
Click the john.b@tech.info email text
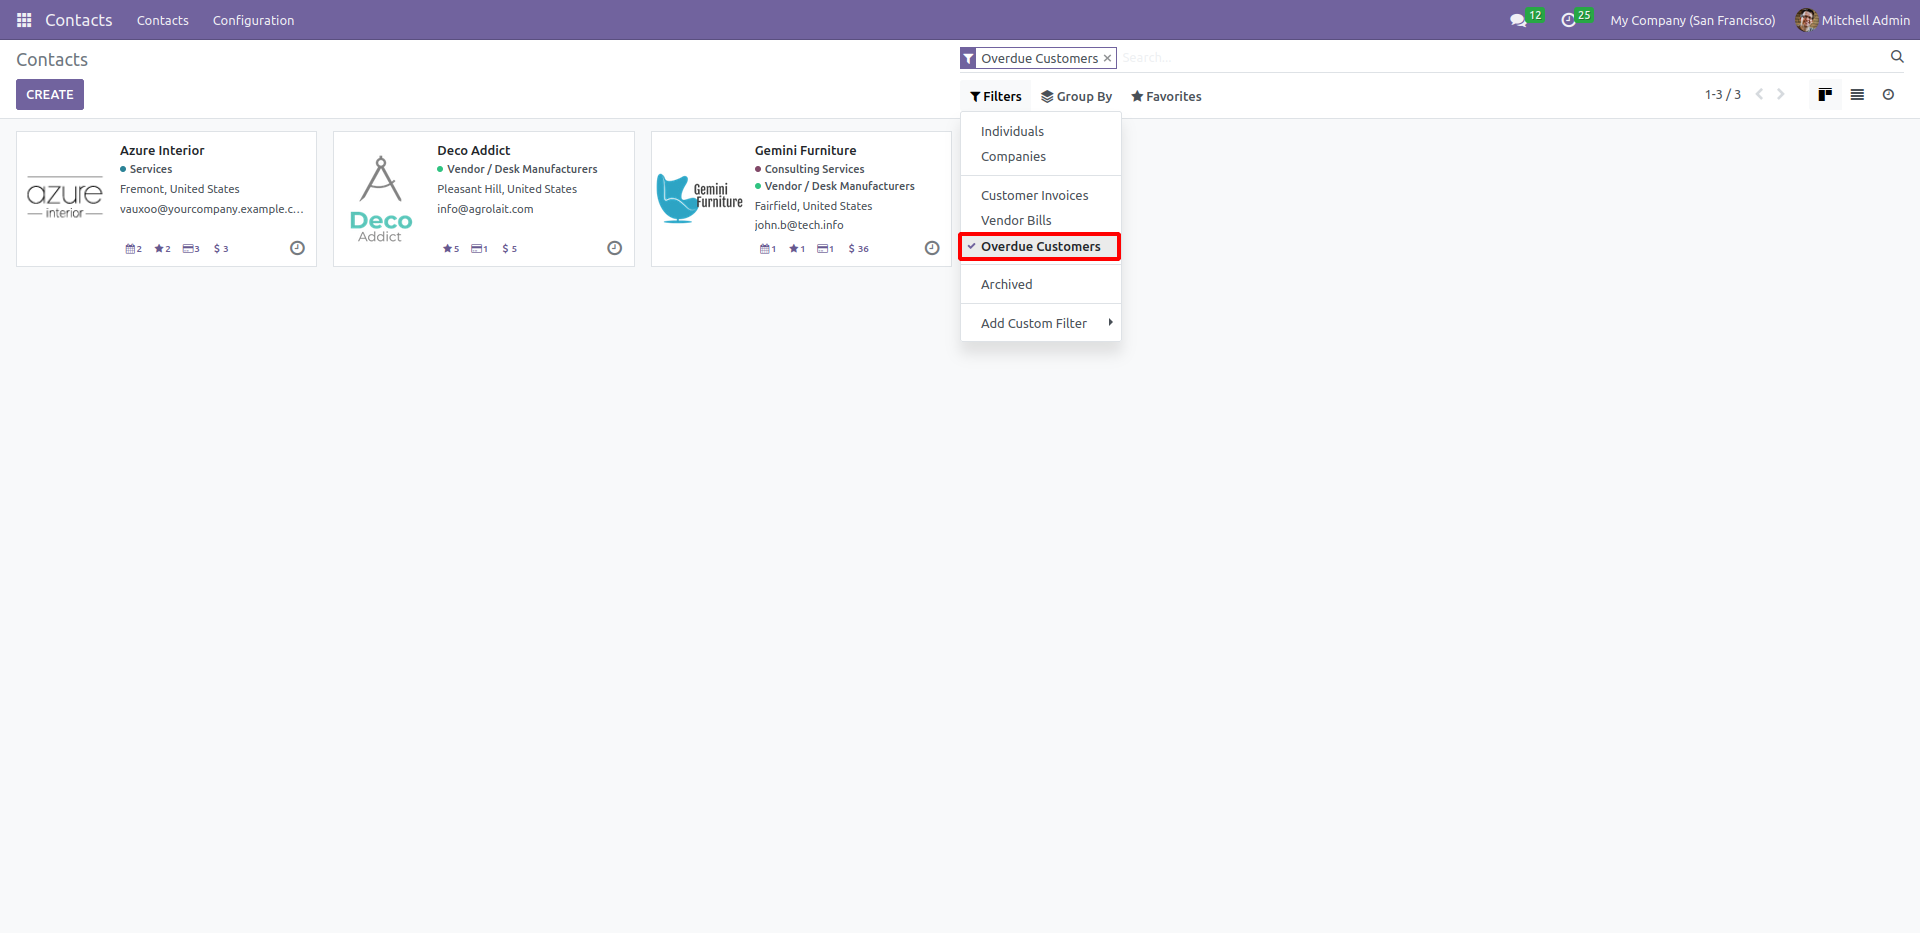point(799,226)
